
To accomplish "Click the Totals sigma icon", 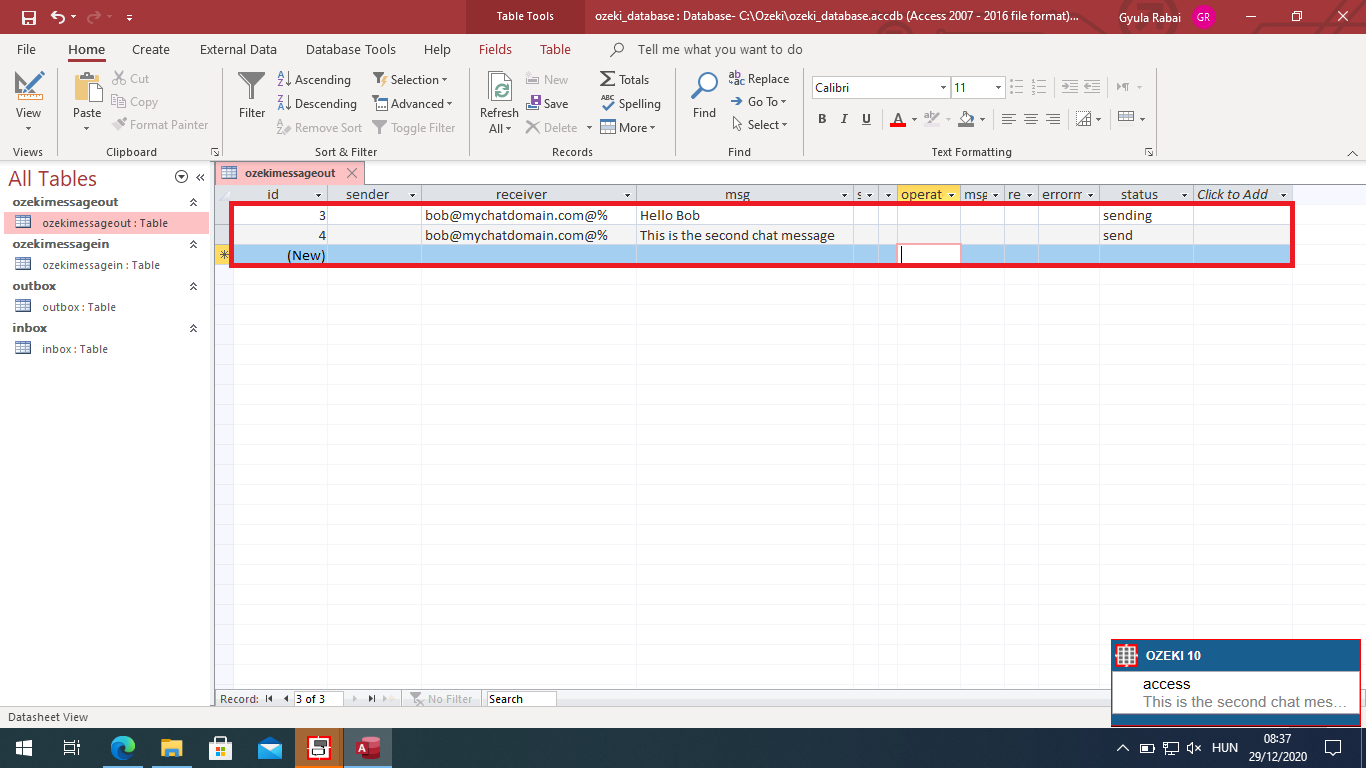I will click(608, 79).
